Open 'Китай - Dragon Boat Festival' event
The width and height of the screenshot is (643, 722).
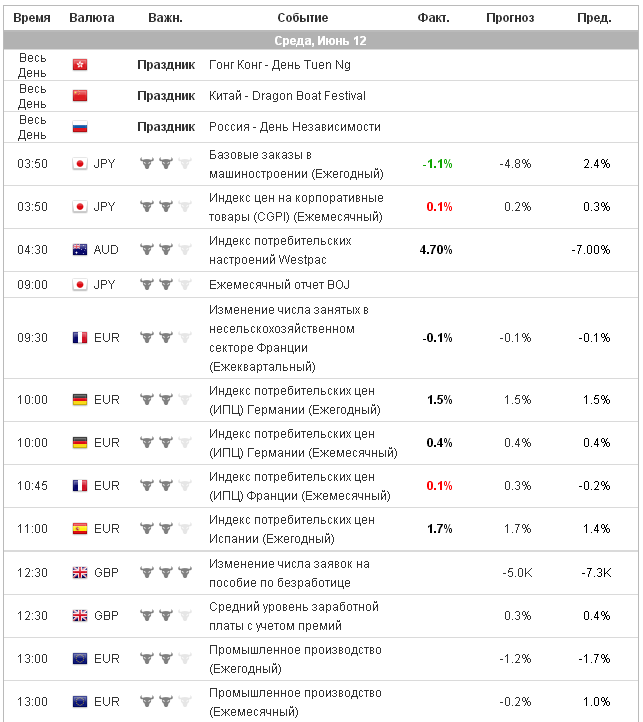287,96
